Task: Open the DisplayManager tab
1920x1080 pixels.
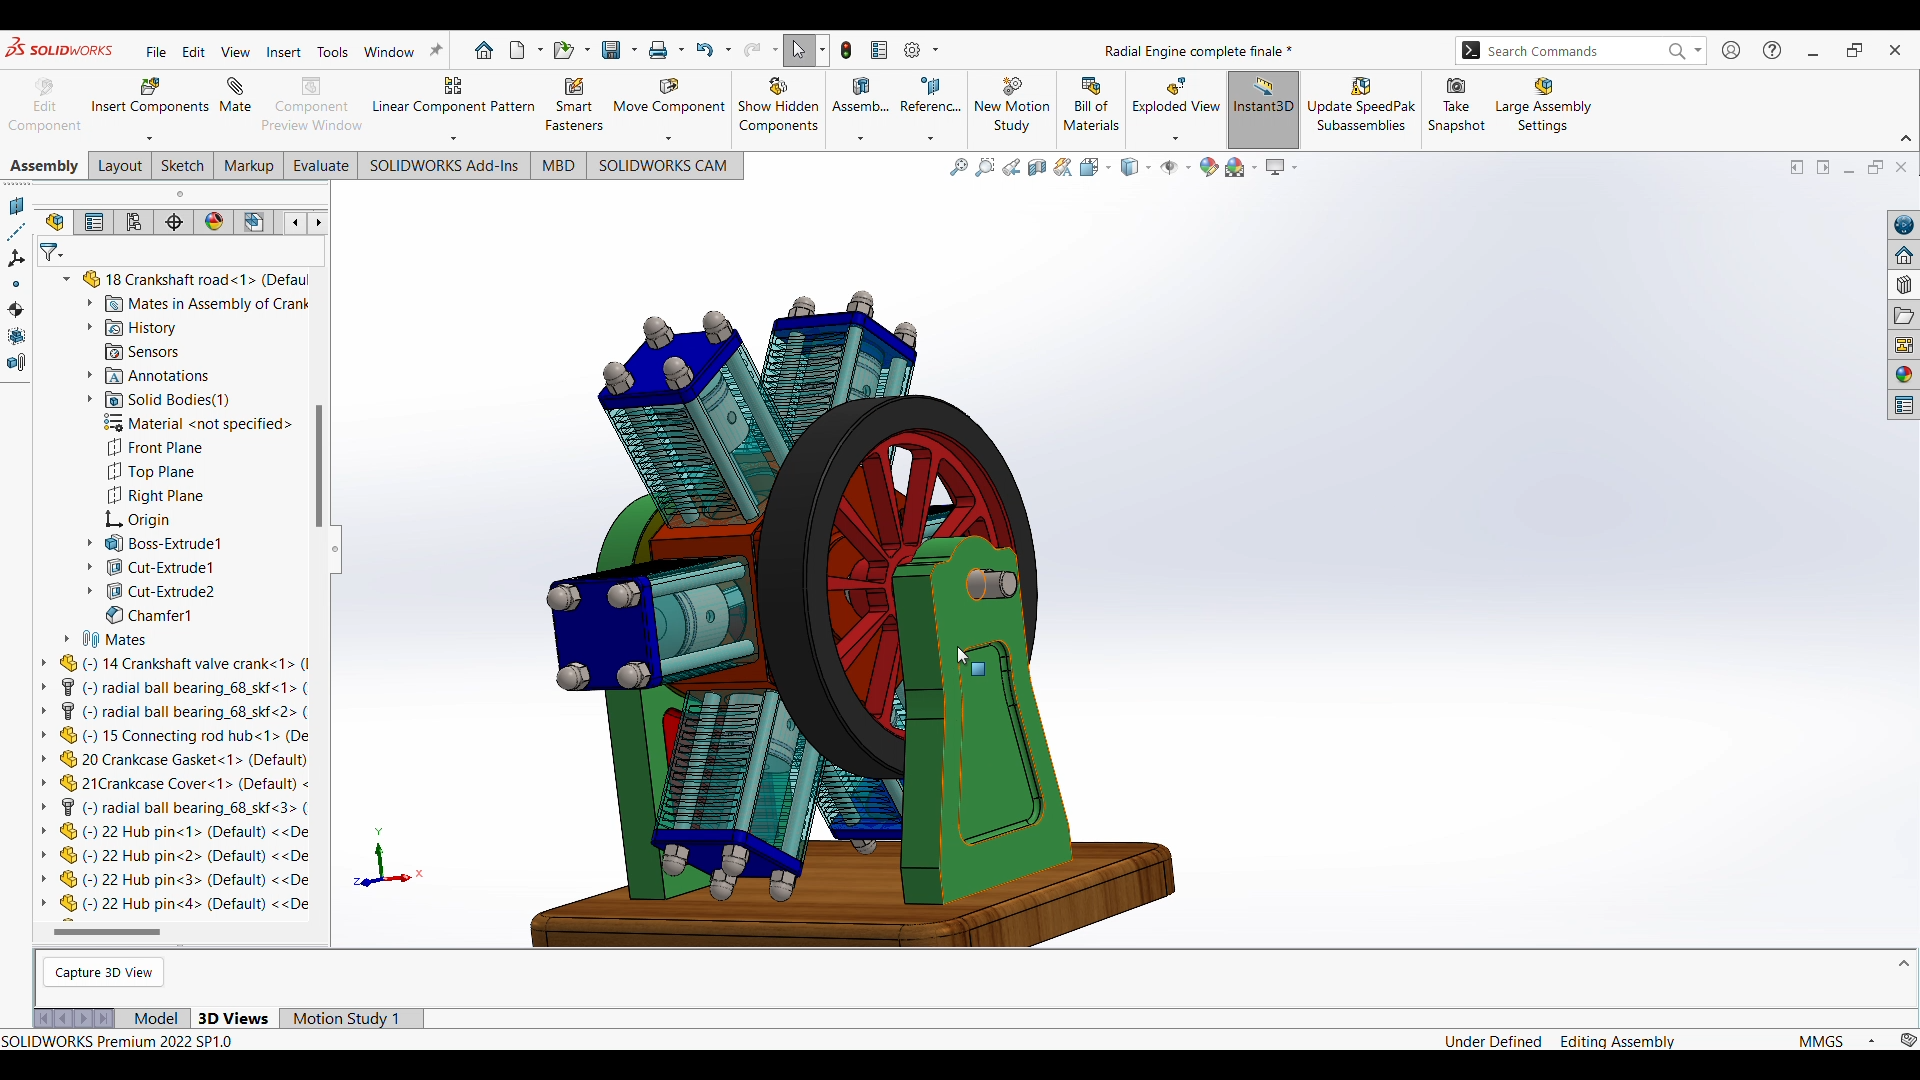Action: click(x=215, y=222)
